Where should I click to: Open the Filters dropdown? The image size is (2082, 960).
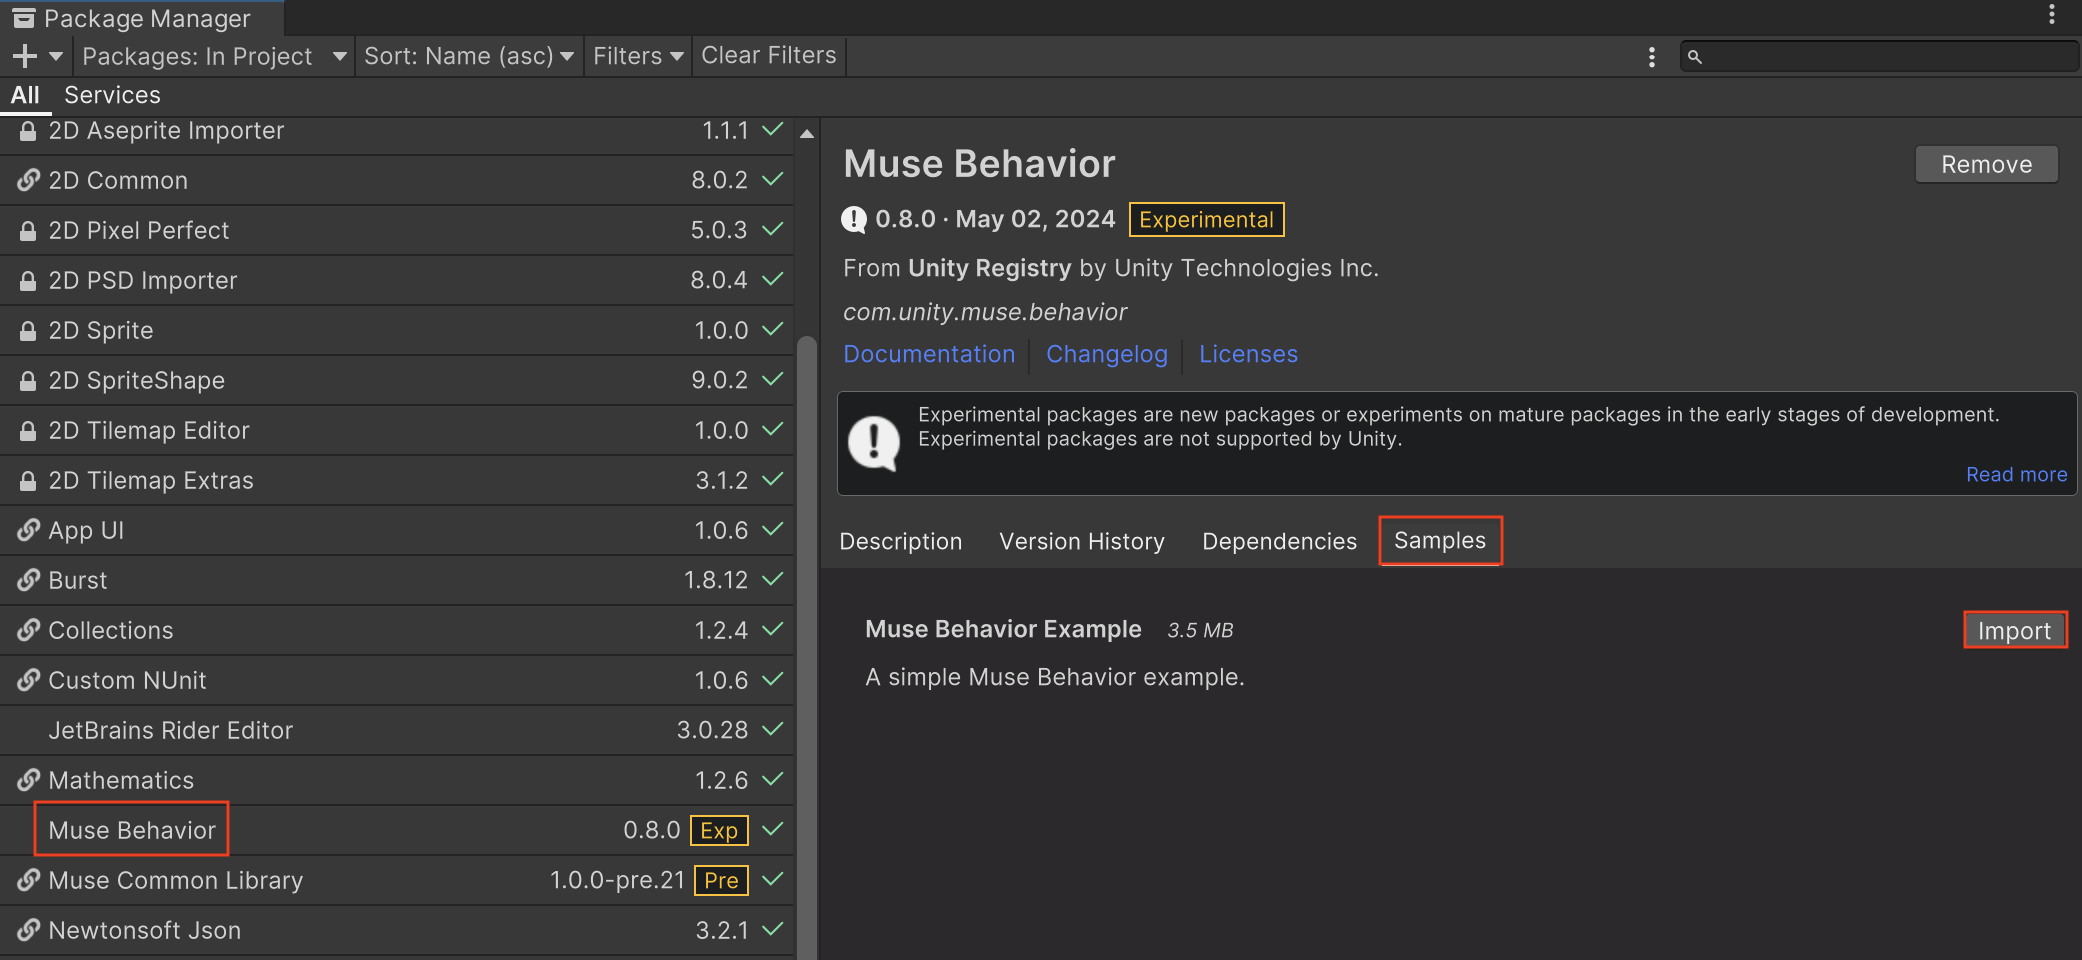tap(637, 56)
